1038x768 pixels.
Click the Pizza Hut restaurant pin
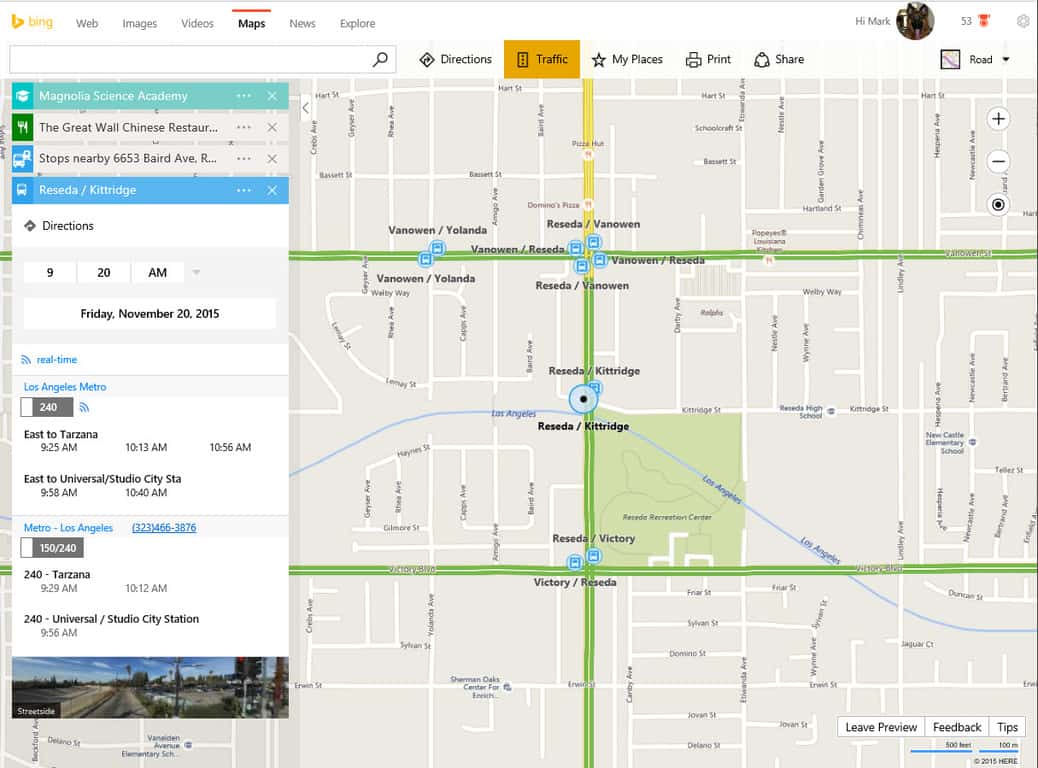588,155
